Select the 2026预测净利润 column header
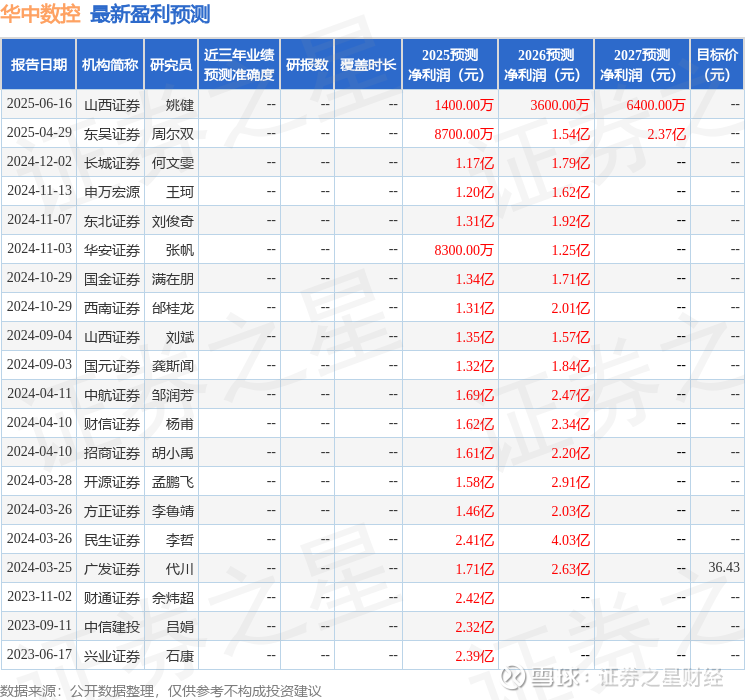 pos(546,65)
